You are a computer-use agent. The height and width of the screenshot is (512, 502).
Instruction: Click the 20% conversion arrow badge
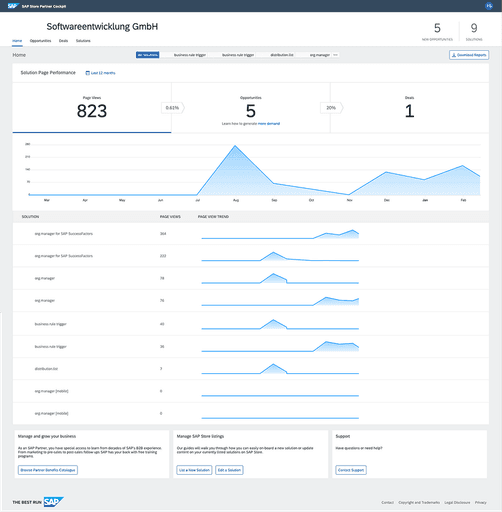pos(331,108)
